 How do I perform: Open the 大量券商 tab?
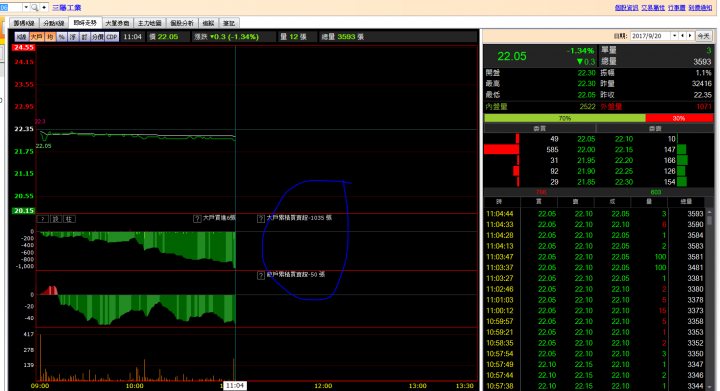tap(117, 23)
